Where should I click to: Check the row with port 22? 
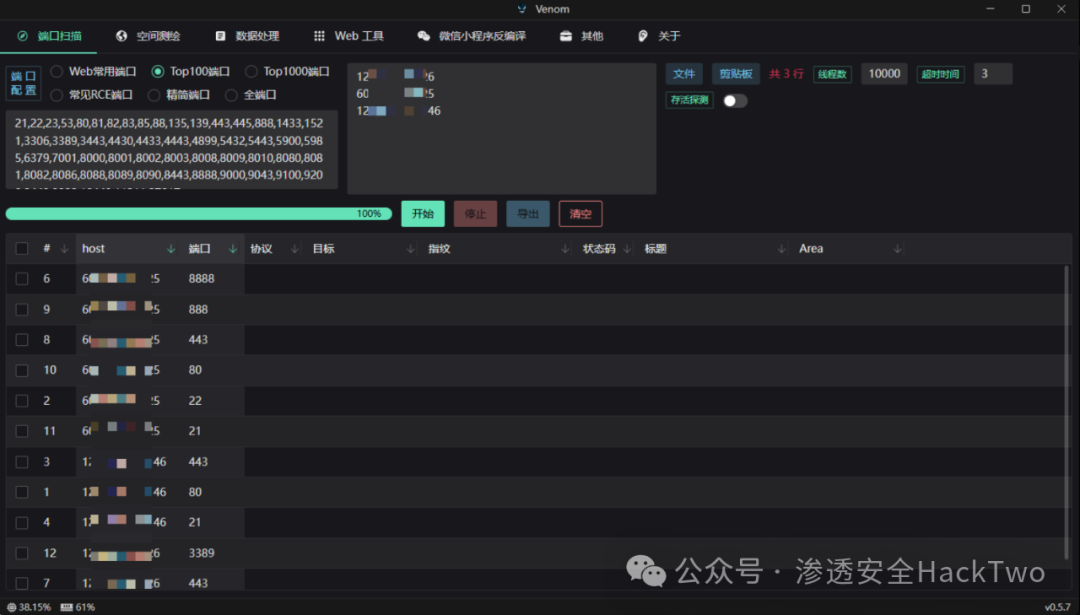(x=22, y=401)
